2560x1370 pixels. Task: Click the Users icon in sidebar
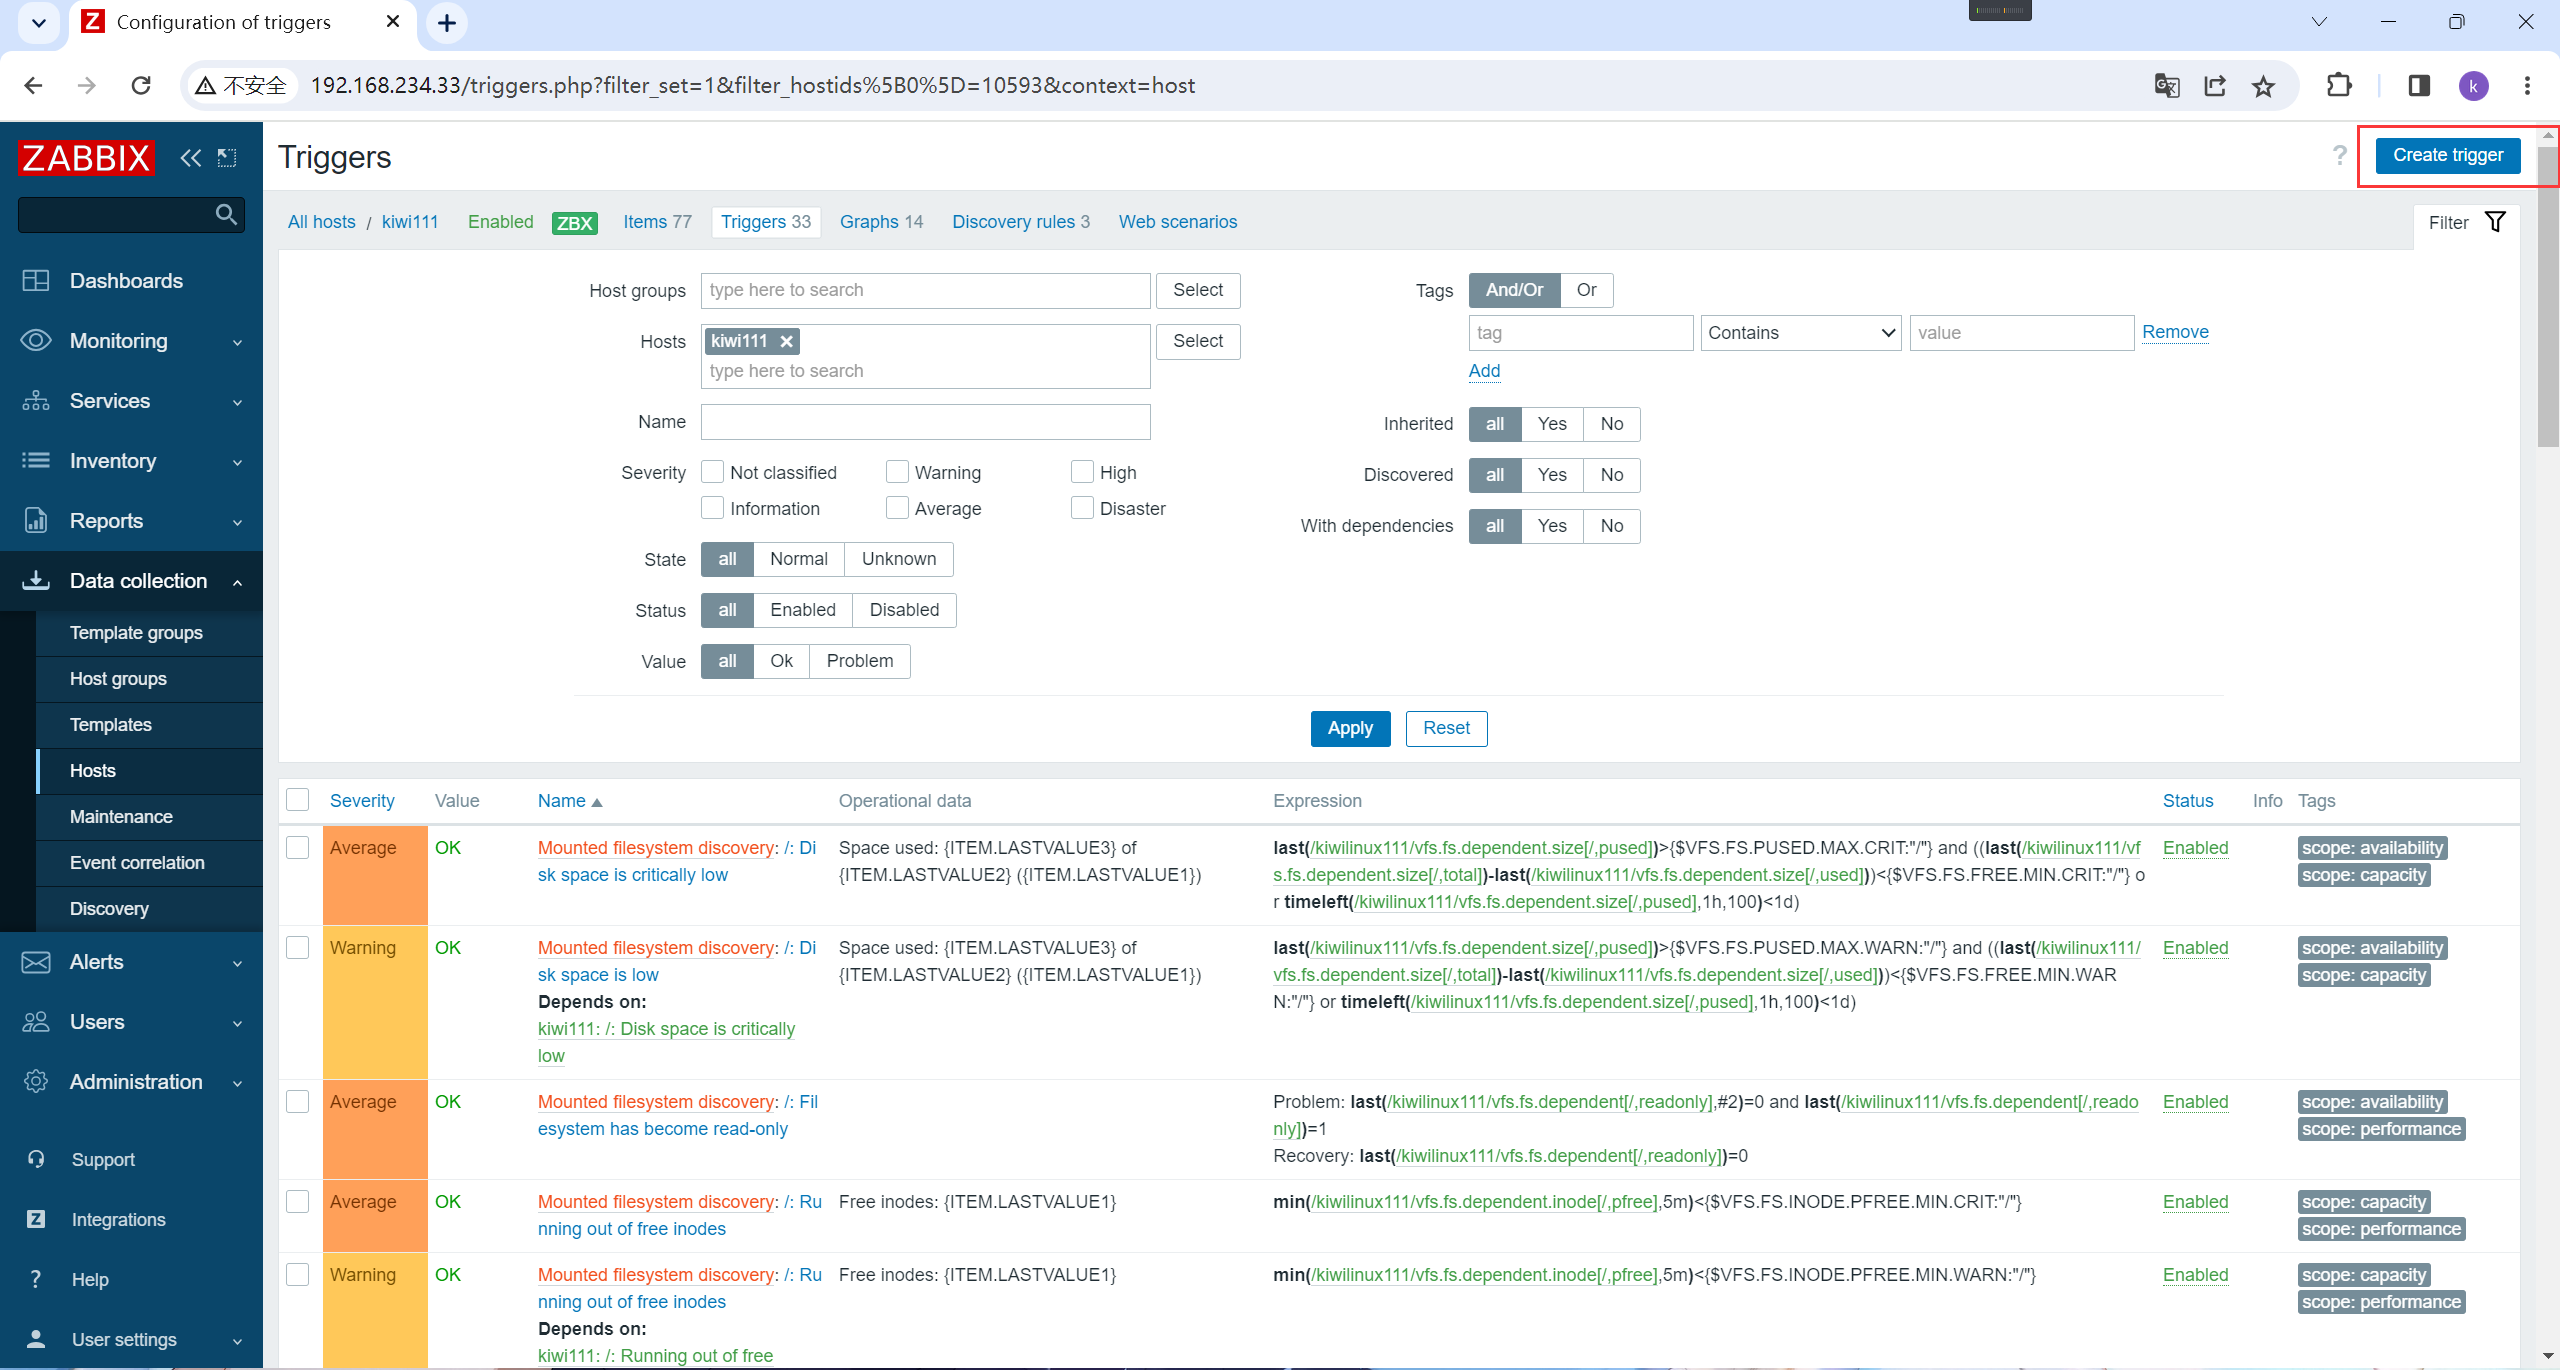click(36, 1022)
